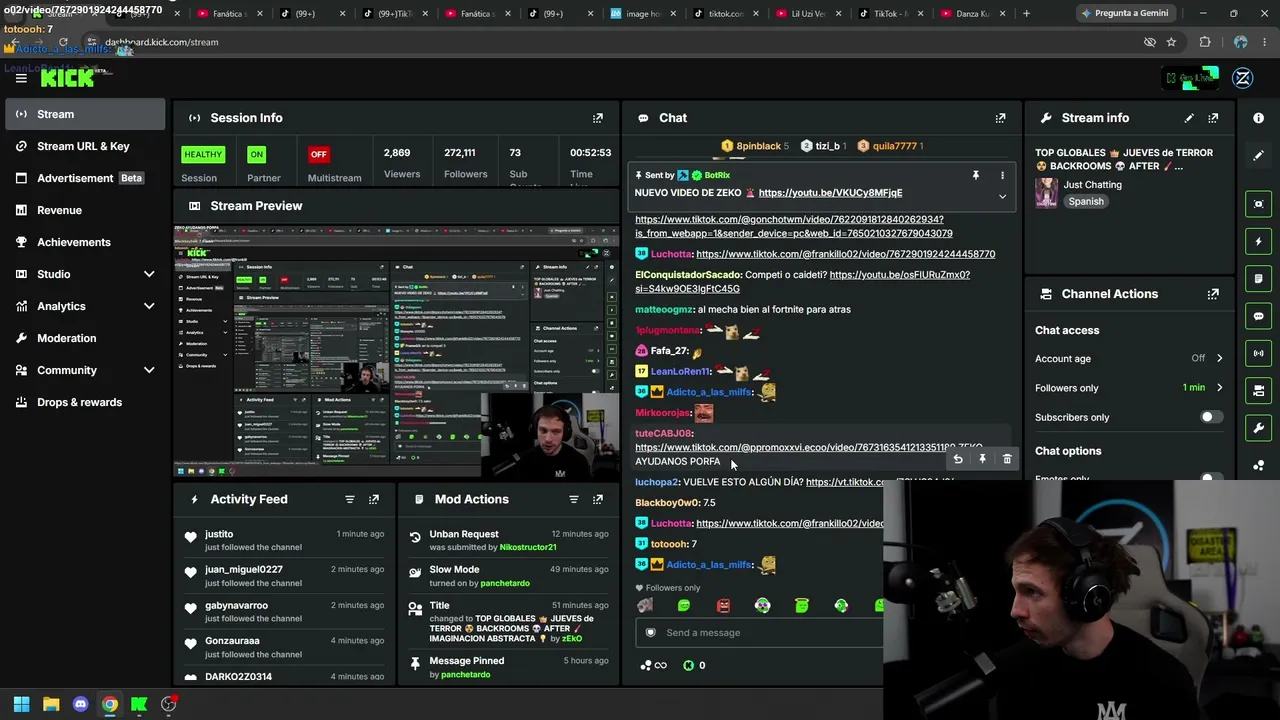
Task: Open the Achievements page
Action: click(84, 242)
